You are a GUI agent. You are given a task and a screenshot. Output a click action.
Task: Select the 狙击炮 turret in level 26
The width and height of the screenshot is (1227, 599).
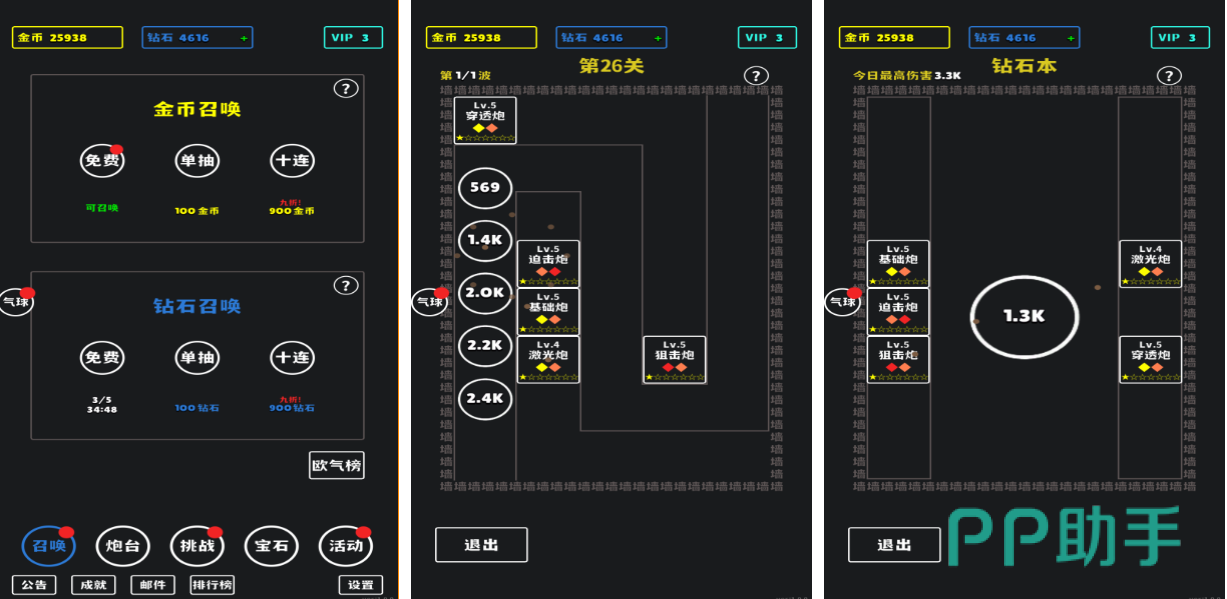point(675,360)
